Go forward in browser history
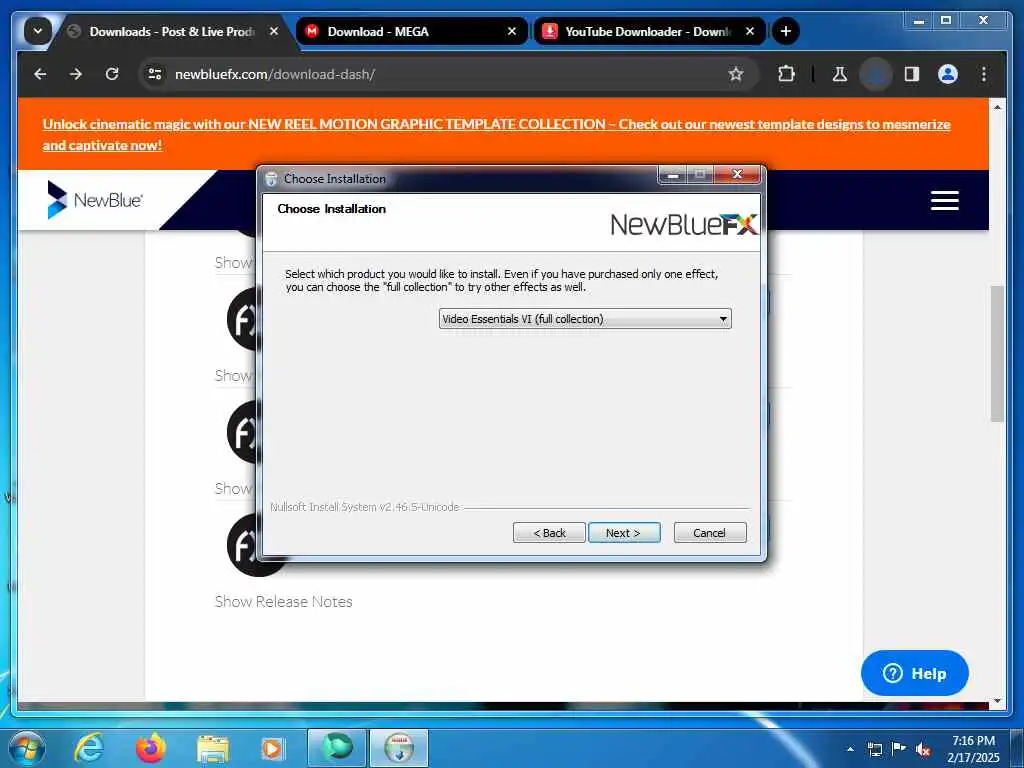Viewport: 1024px width, 768px height. pos(76,74)
